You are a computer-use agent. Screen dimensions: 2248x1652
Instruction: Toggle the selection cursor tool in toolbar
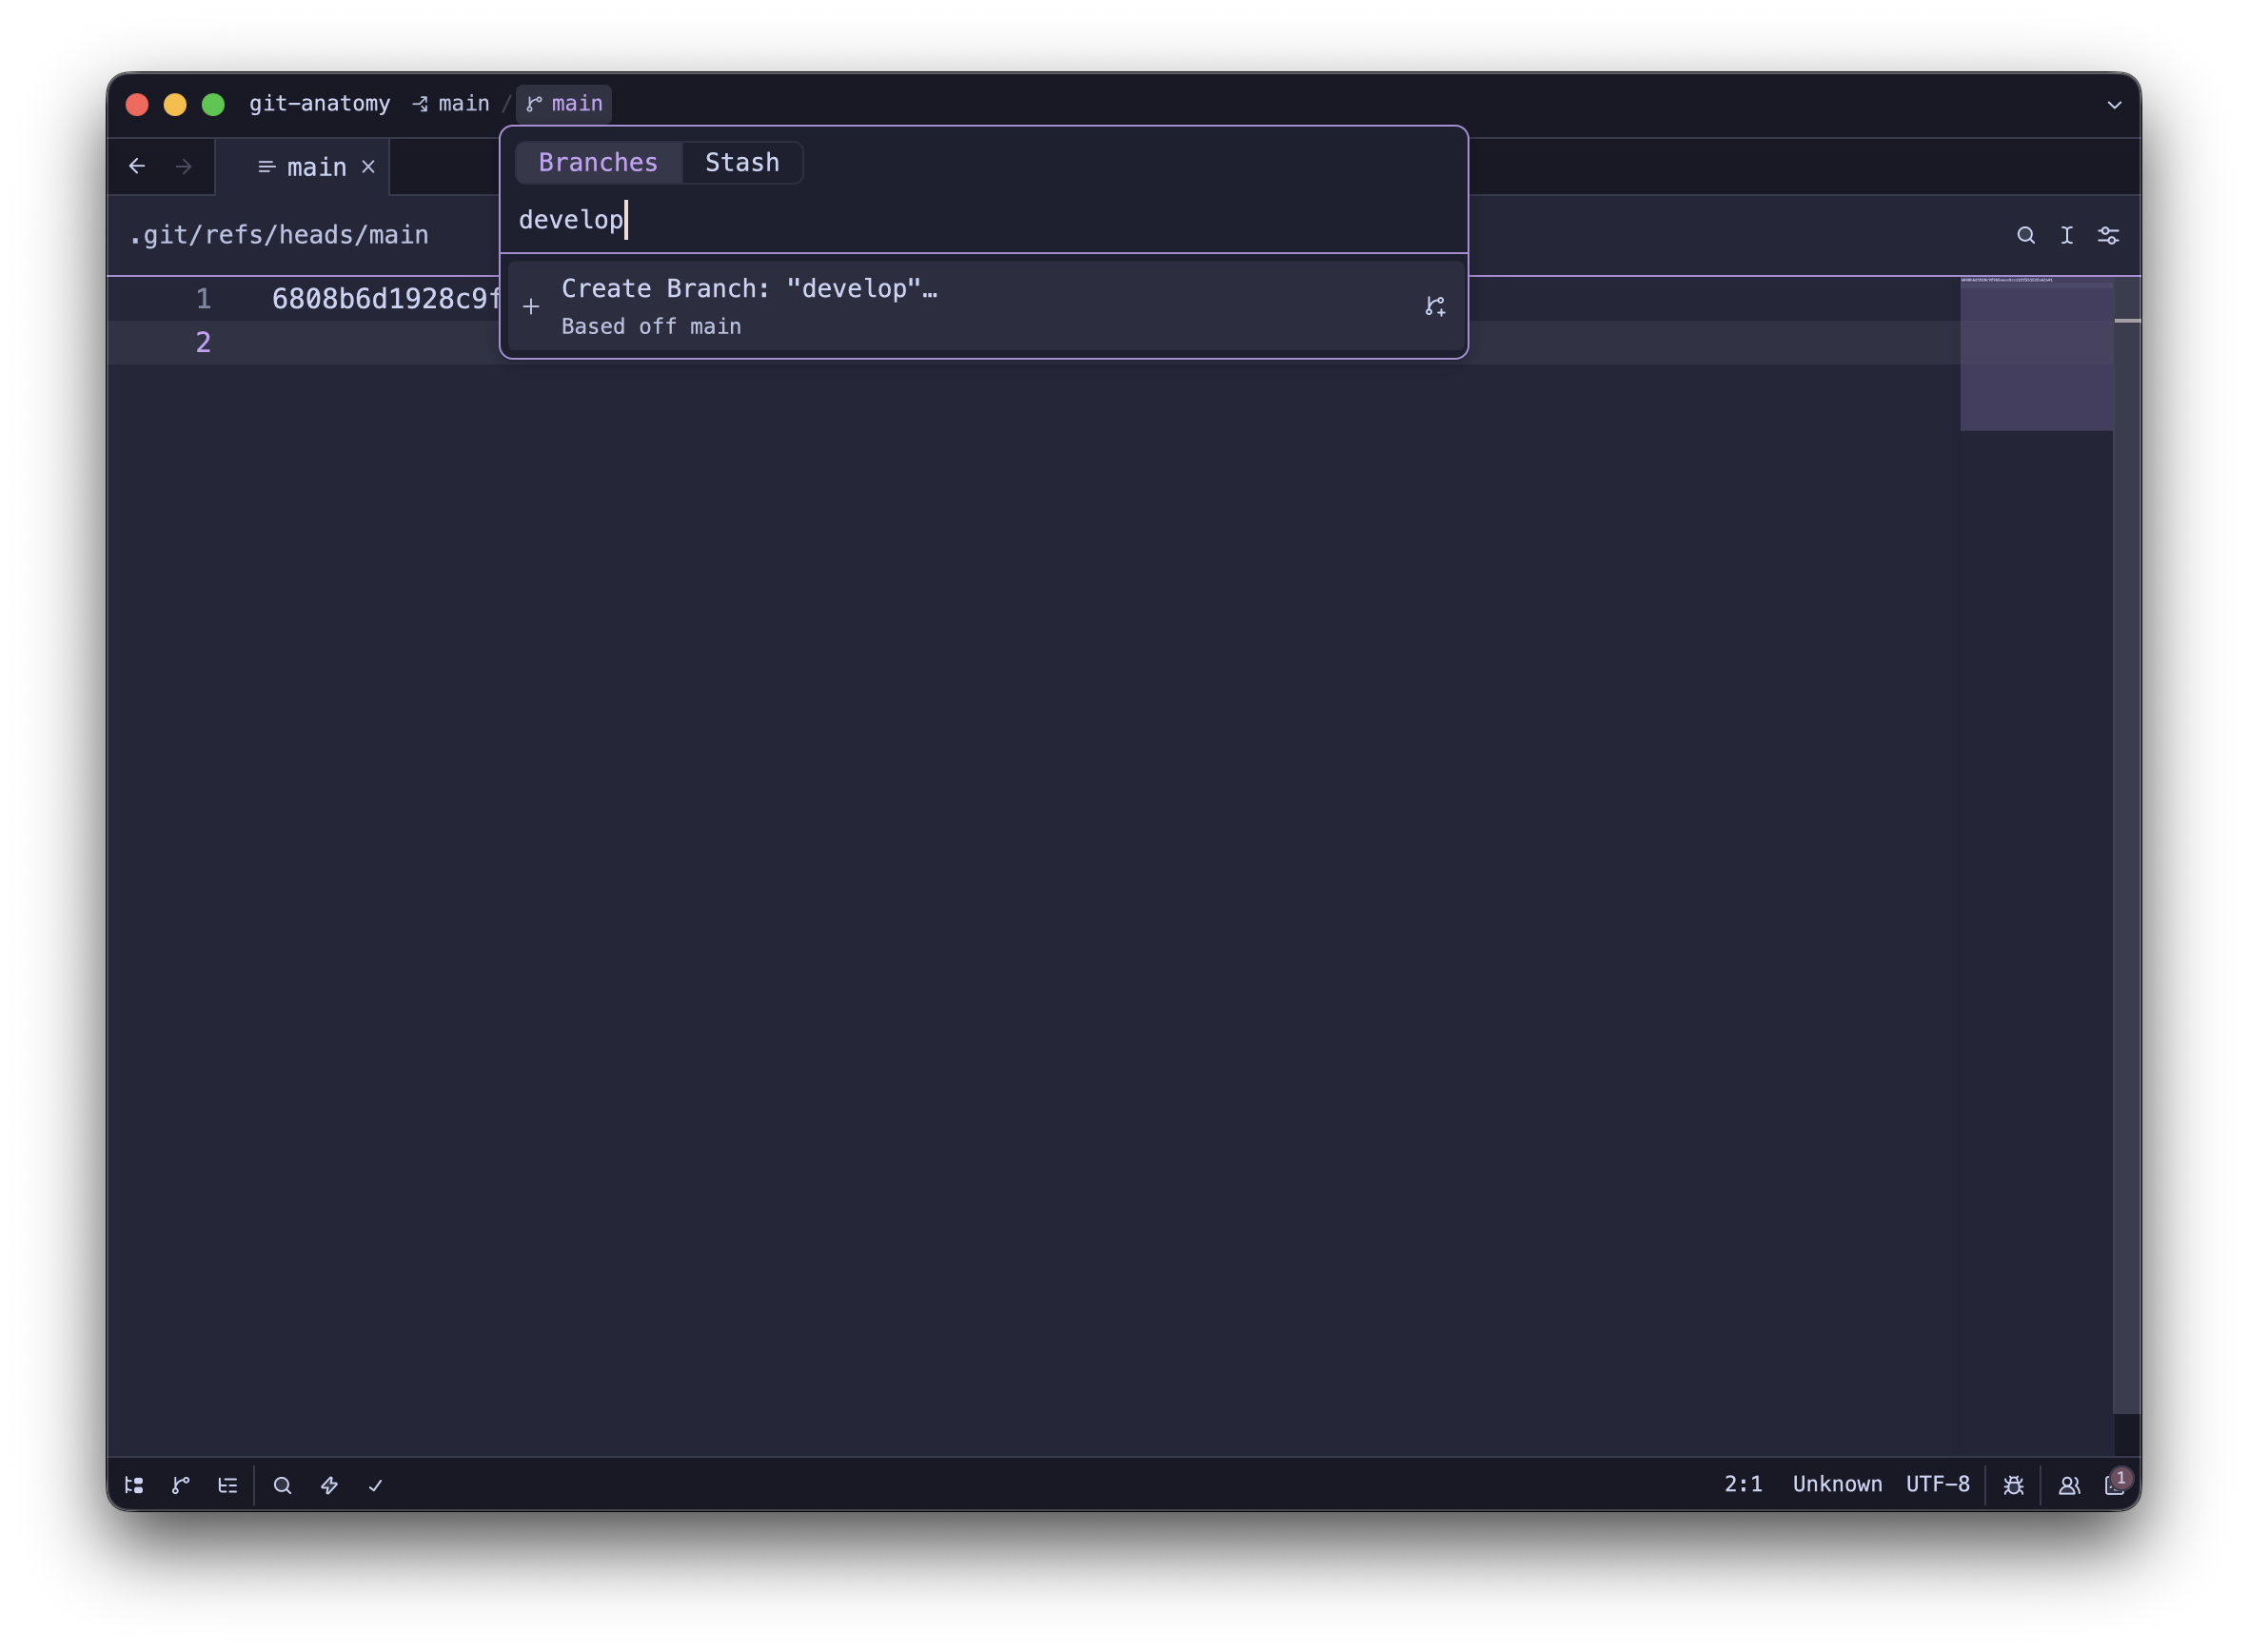2066,235
